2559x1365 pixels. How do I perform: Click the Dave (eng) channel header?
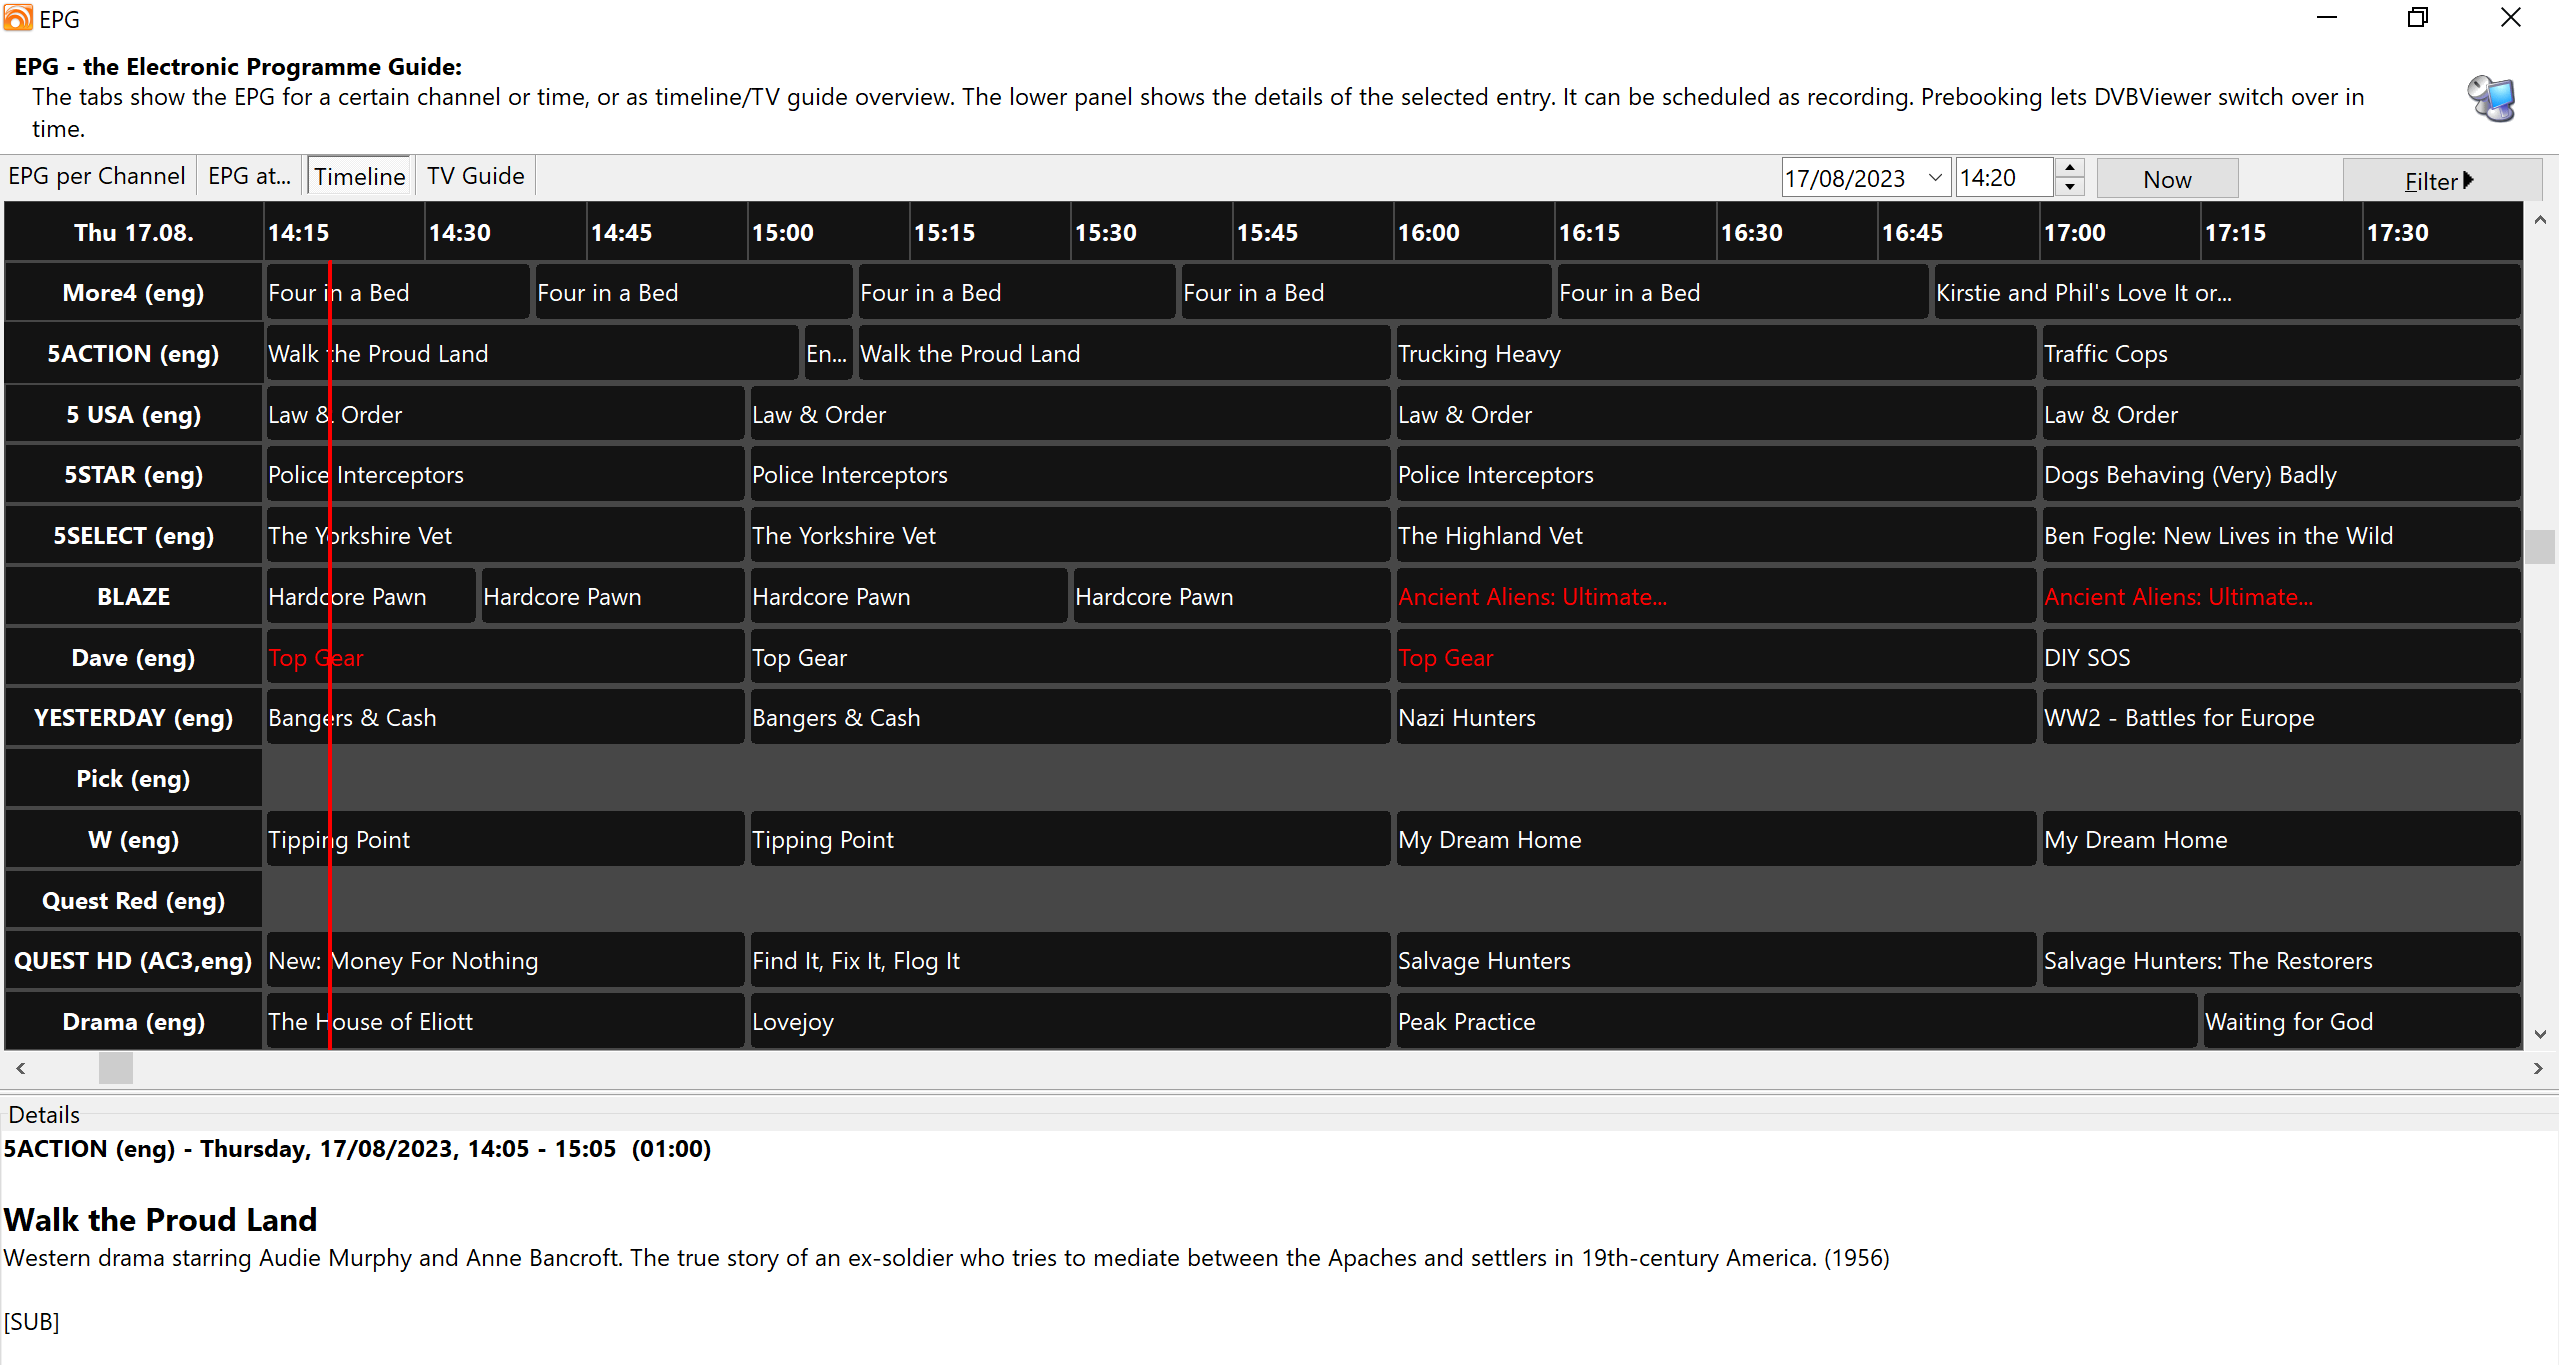[x=133, y=658]
